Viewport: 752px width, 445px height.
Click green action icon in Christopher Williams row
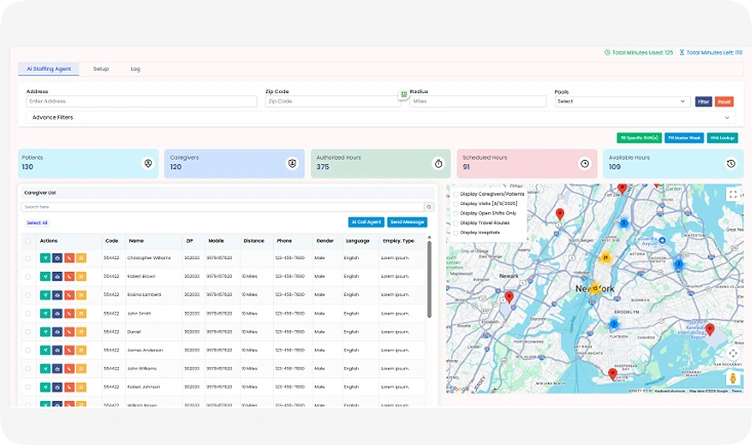point(45,258)
